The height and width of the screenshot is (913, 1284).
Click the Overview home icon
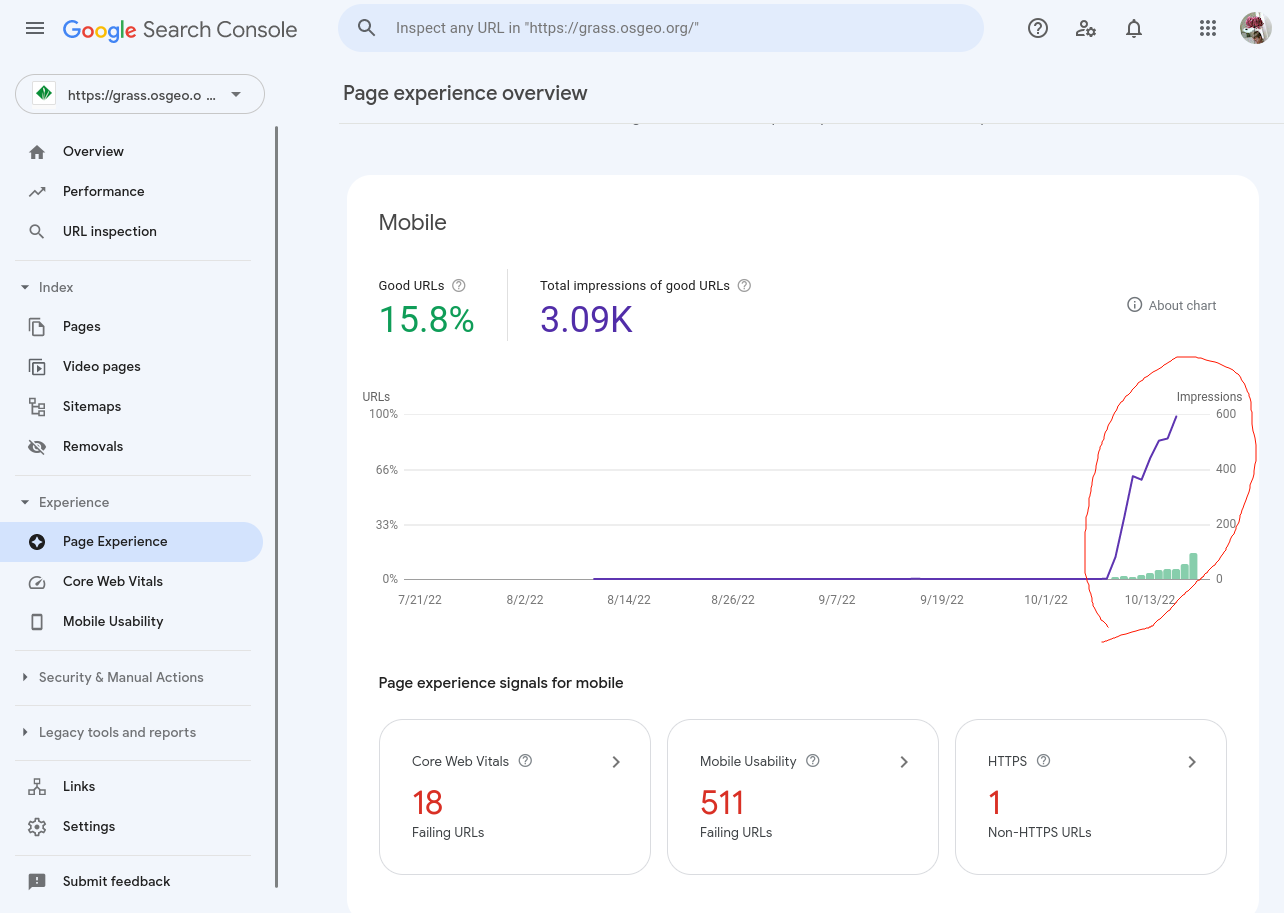tap(37, 152)
